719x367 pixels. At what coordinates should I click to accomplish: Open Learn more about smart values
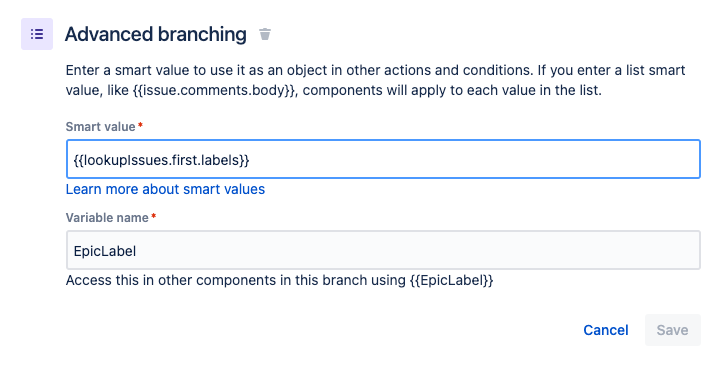(165, 189)
